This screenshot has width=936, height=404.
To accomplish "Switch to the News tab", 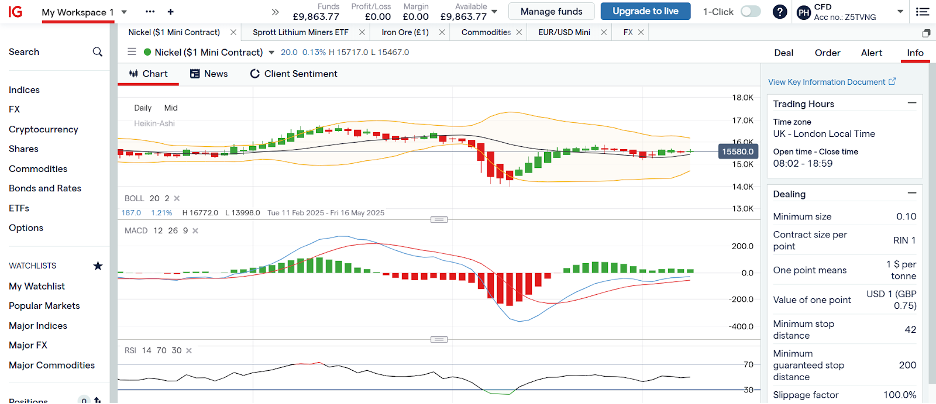I will [208, 74].
